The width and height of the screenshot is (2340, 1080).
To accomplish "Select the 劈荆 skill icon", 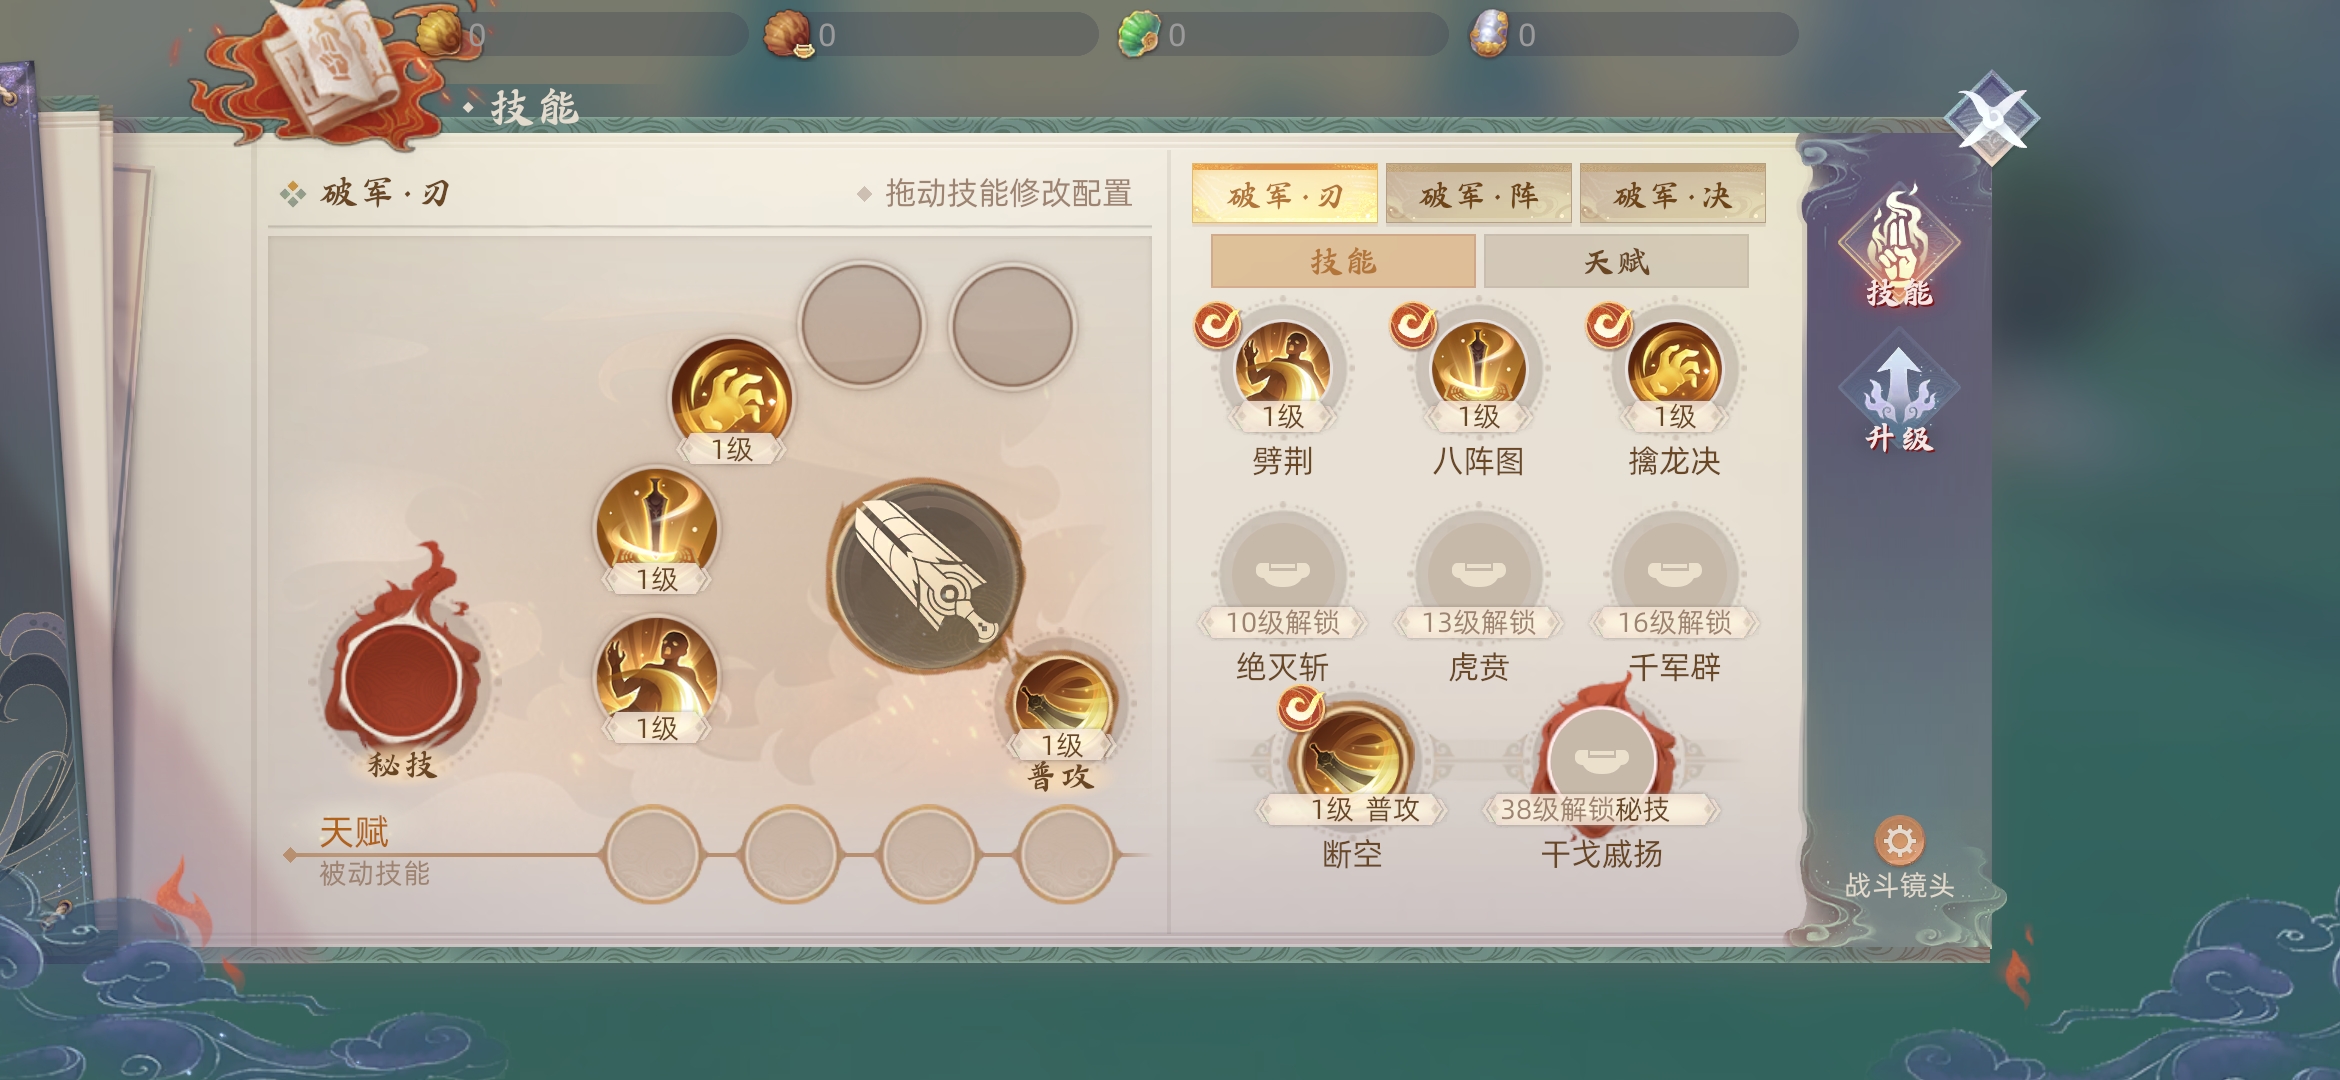I will point(1282,367).
